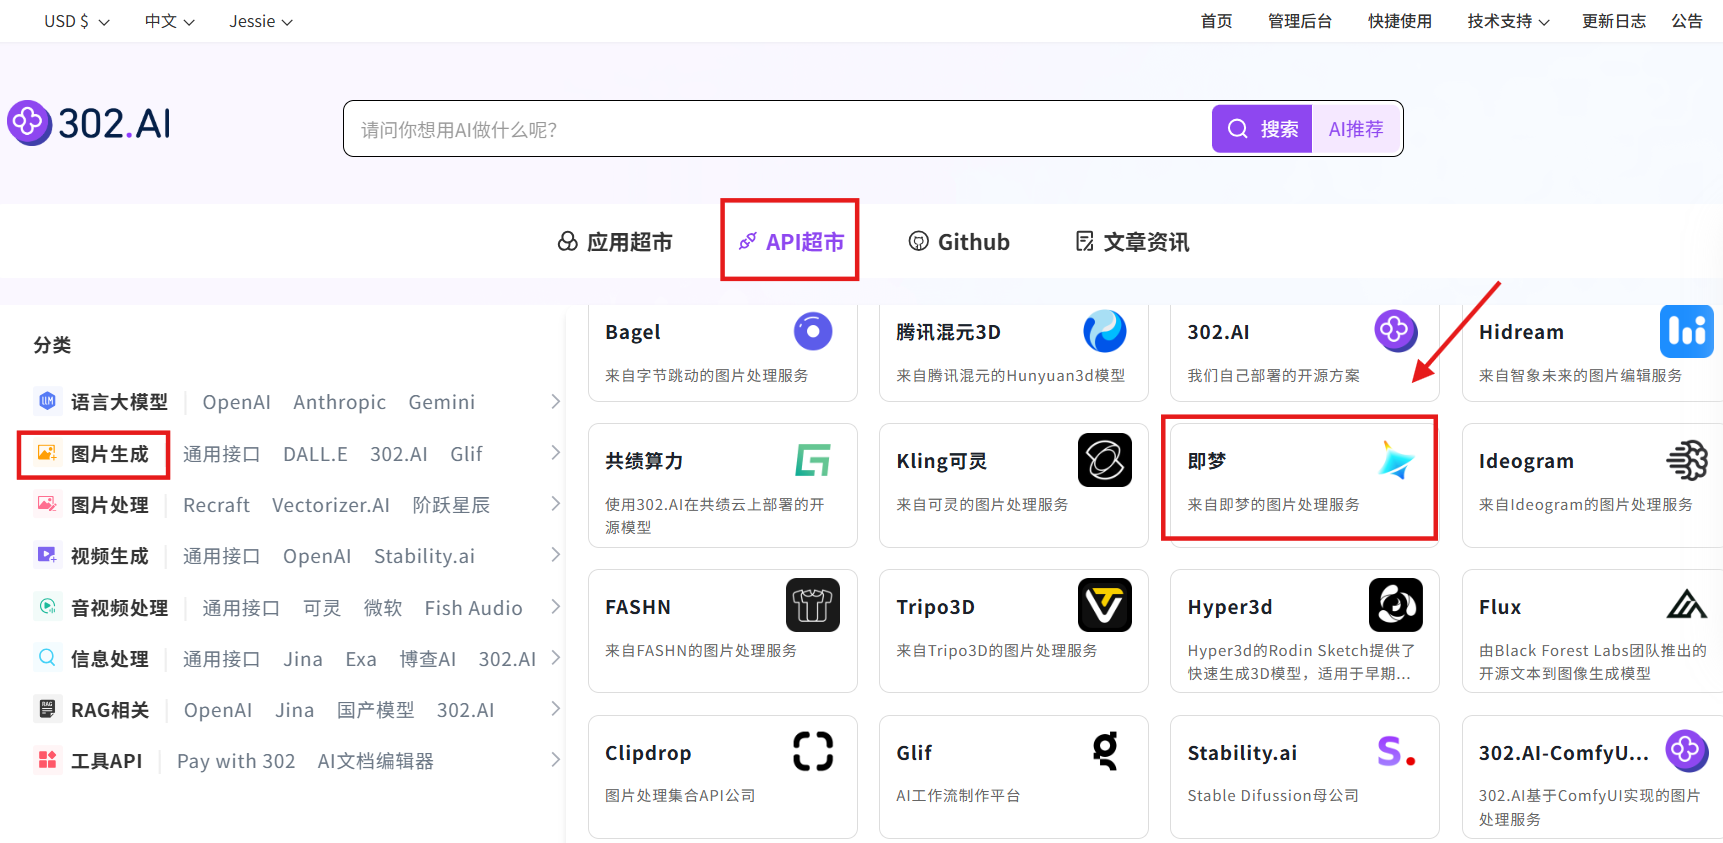Expand the RAG相关 row chevron
The image size is (1723, 843).
556,709
